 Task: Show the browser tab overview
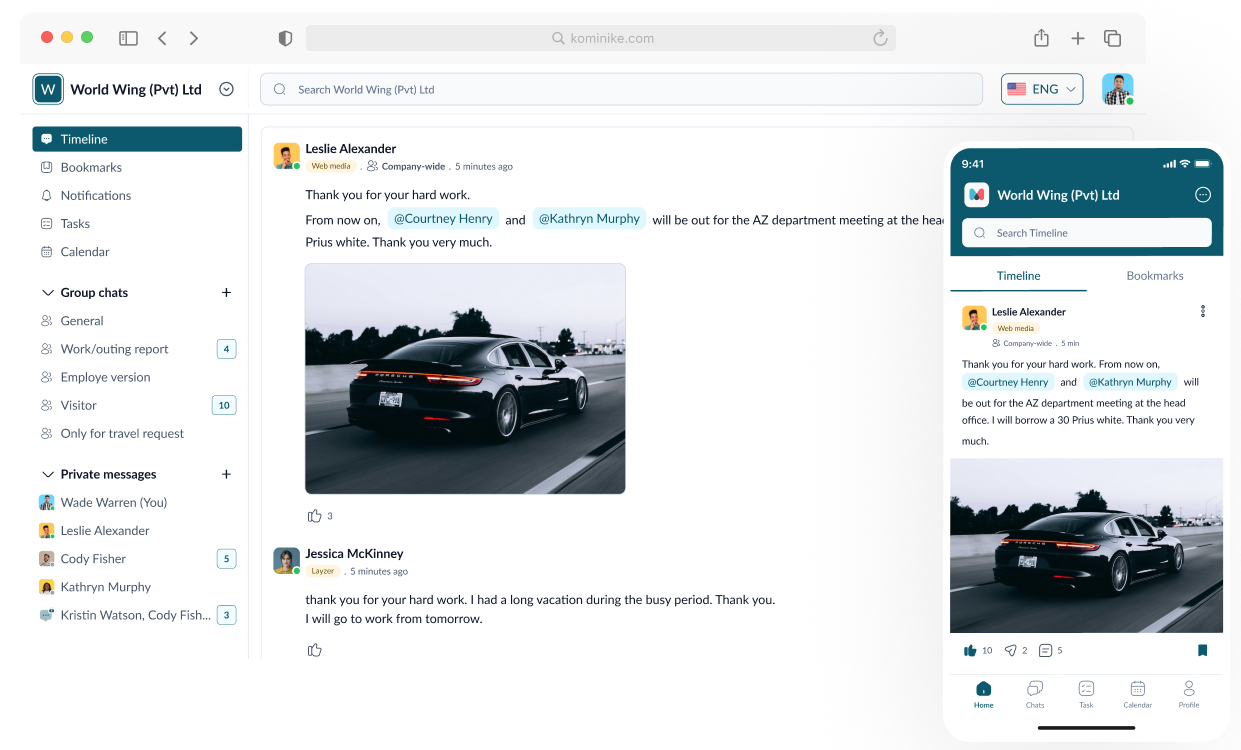coord(1112,38)
